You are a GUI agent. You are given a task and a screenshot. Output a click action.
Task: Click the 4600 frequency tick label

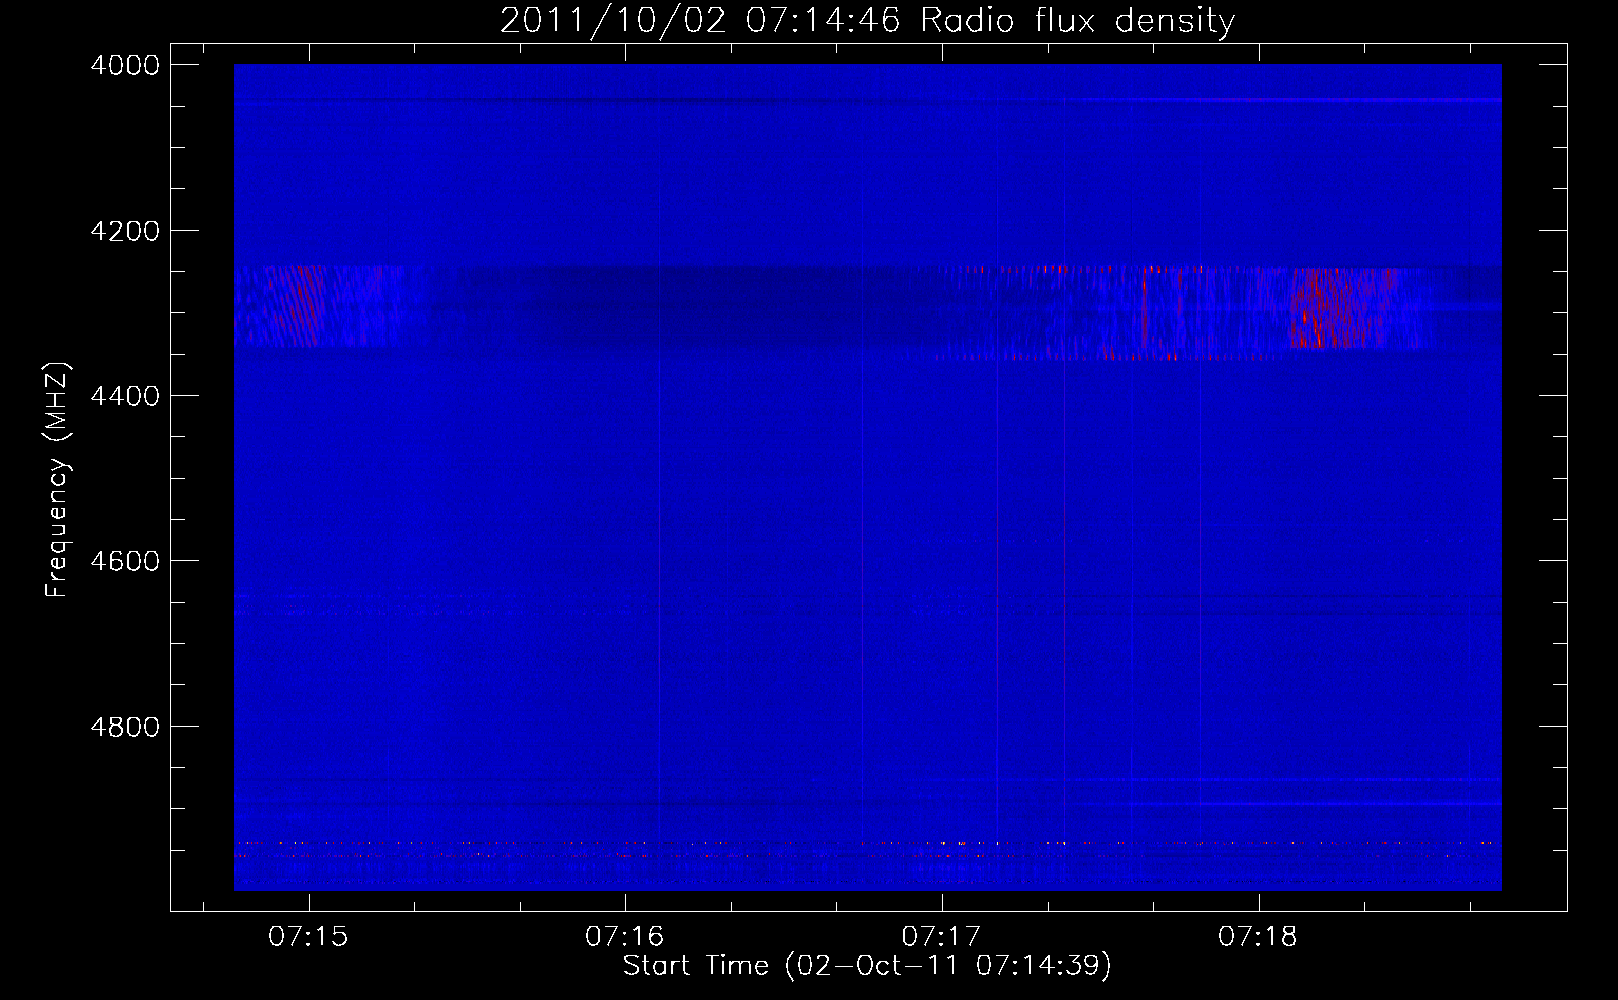[x=125, y=561]
